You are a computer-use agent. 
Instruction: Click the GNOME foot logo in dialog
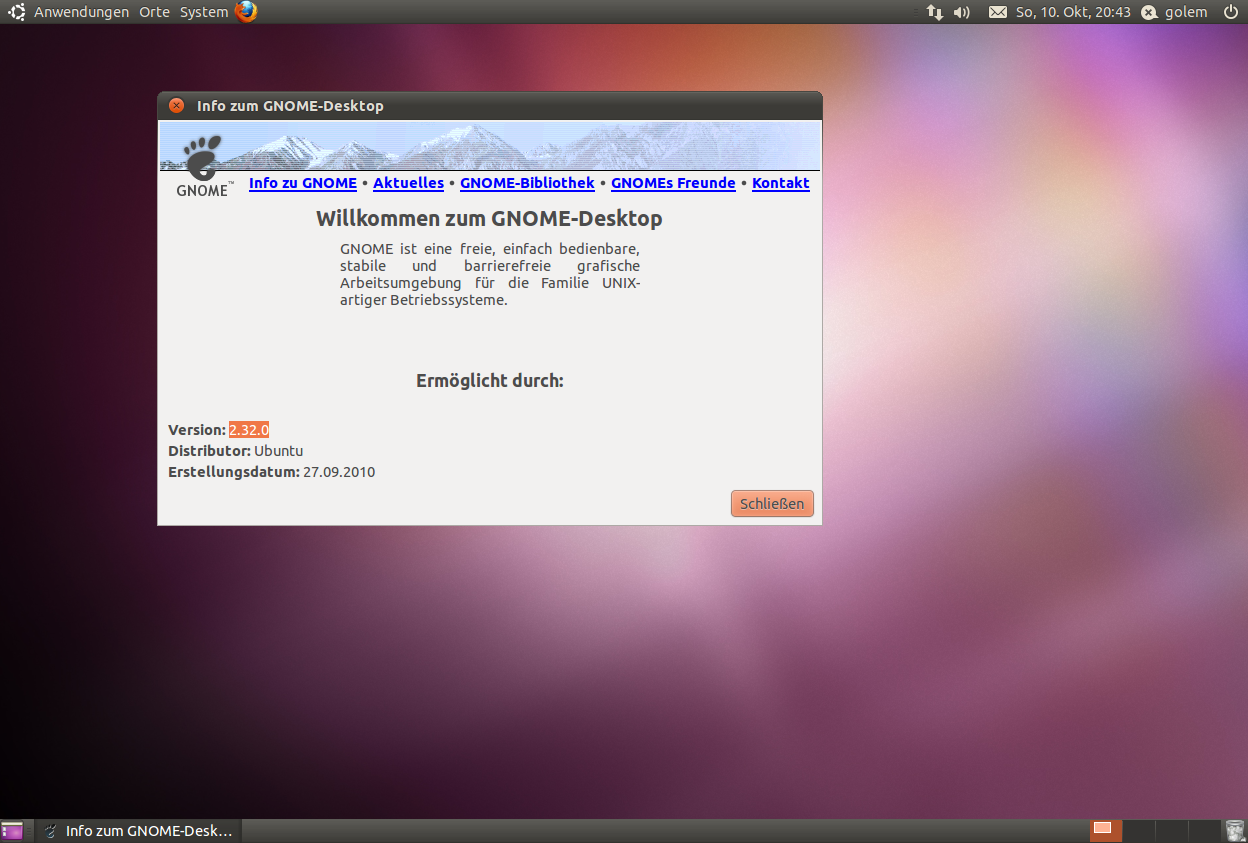coord(204,166)
